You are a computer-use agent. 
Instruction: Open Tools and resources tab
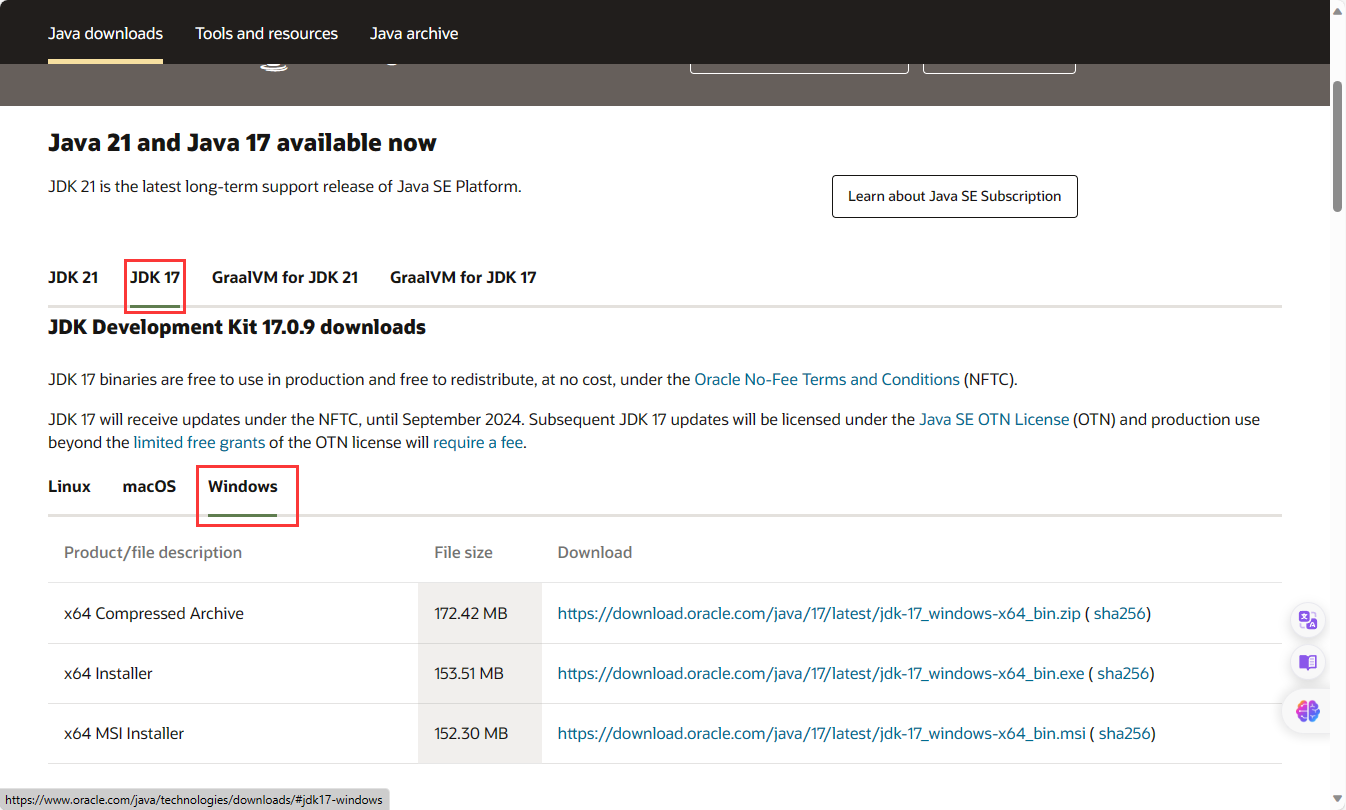coord(266,33)
